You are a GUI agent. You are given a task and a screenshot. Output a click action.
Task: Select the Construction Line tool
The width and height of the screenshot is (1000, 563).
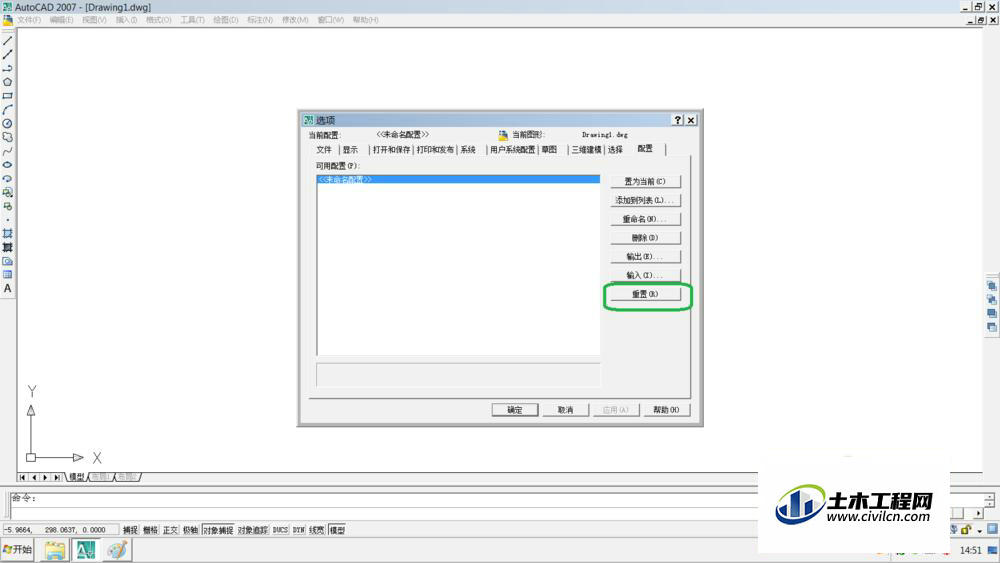pos(8,55)
